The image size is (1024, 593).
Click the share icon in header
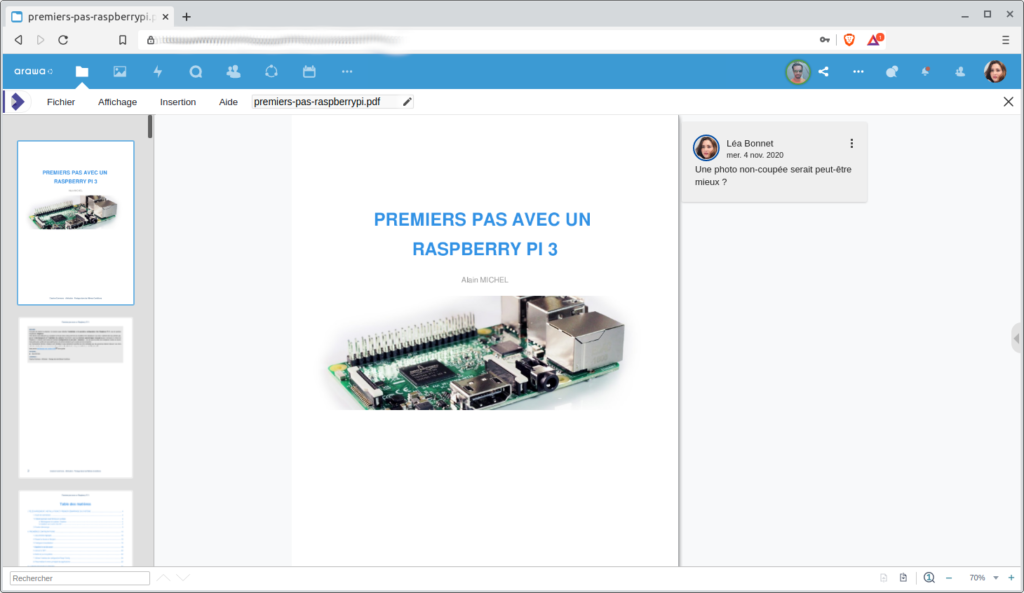tap(824, 71)
